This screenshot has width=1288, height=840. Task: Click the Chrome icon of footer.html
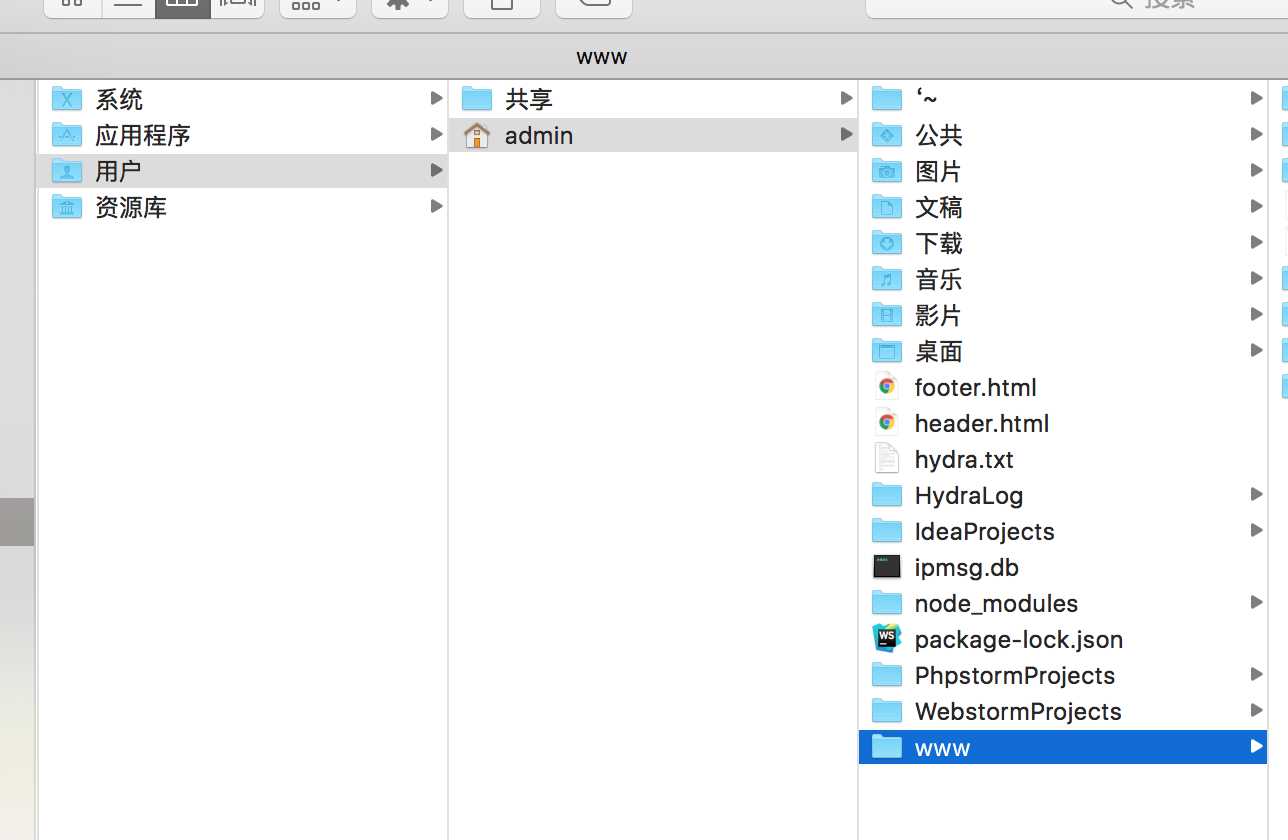click(887, 386)
